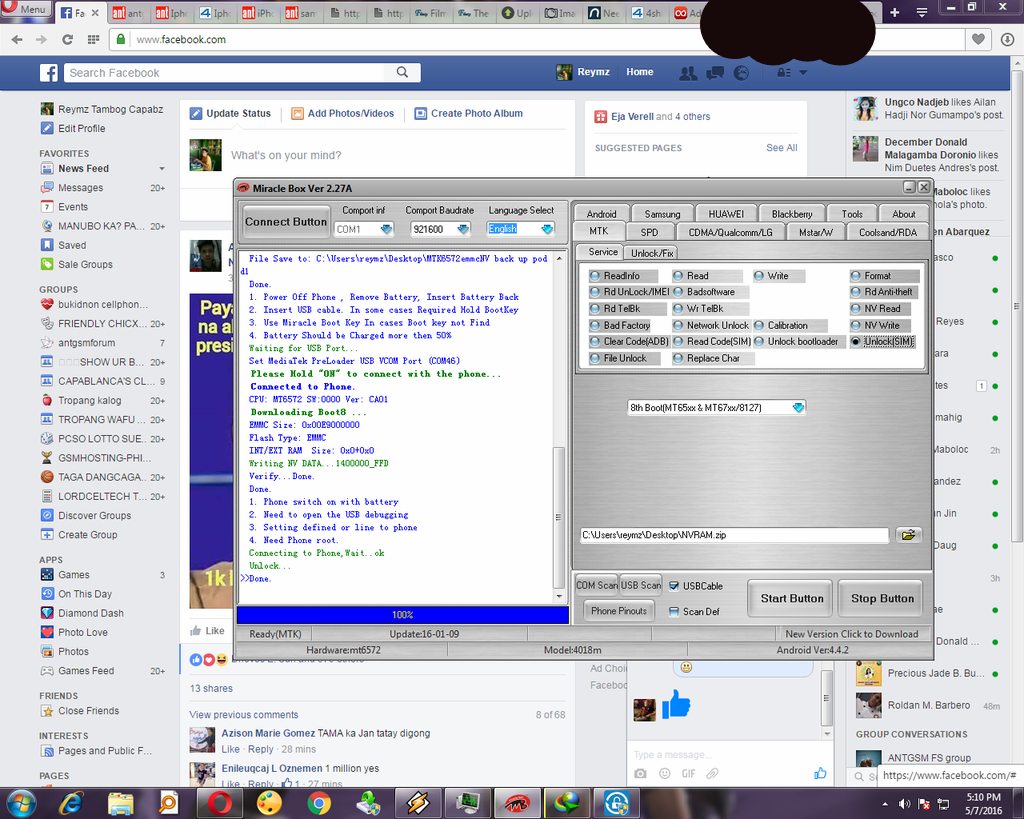Open Opera from the taskbar
This screenshot has width=1024, height=819.
pyautogui.click(x=219, y=803)
